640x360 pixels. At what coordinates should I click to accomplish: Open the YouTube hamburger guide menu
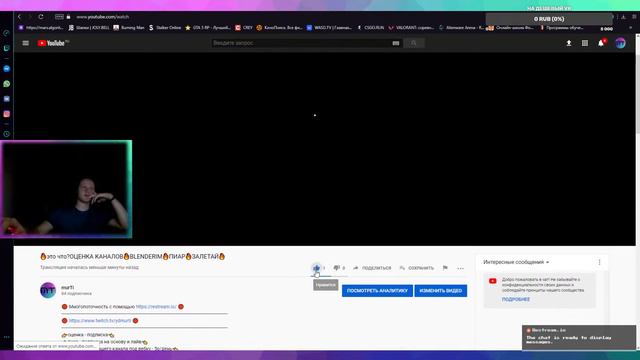(x=26, y=43)
